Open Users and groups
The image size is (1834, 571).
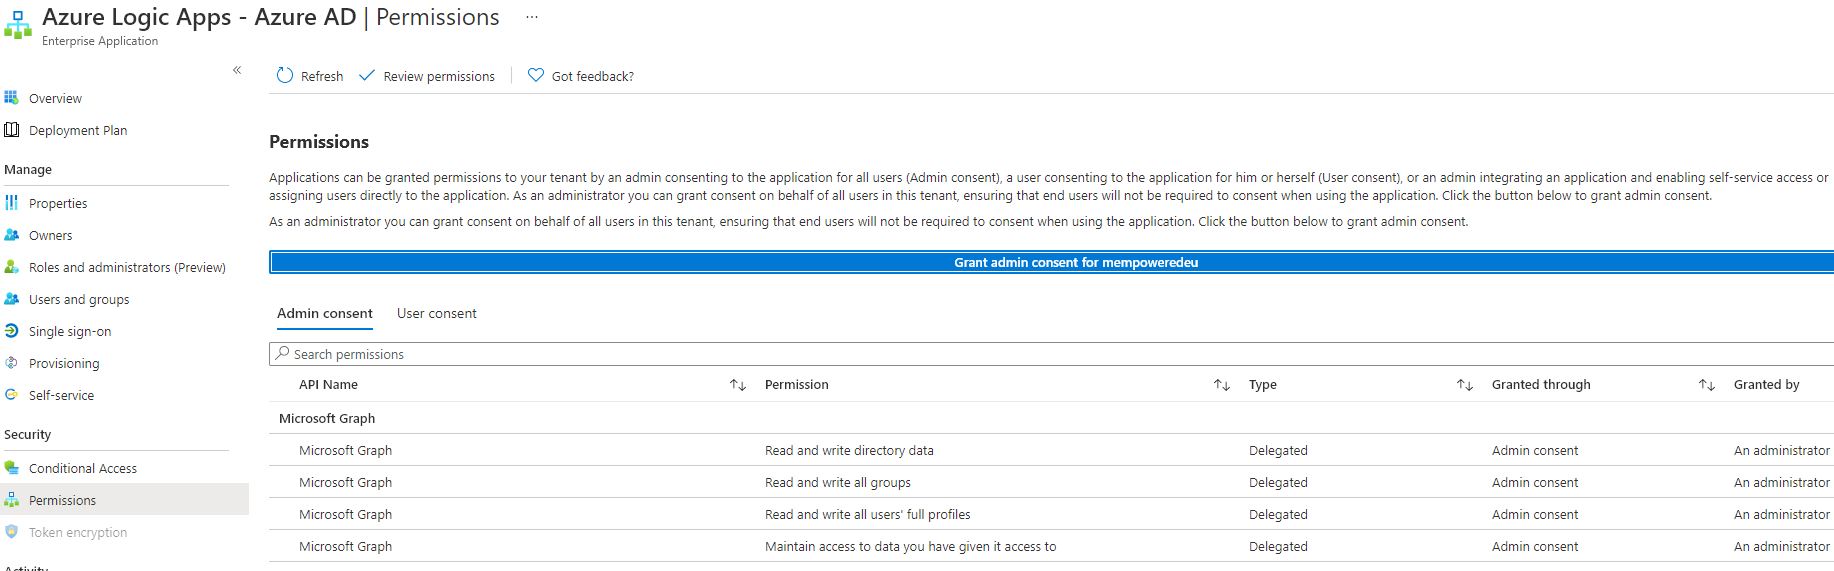click(79, 299)
